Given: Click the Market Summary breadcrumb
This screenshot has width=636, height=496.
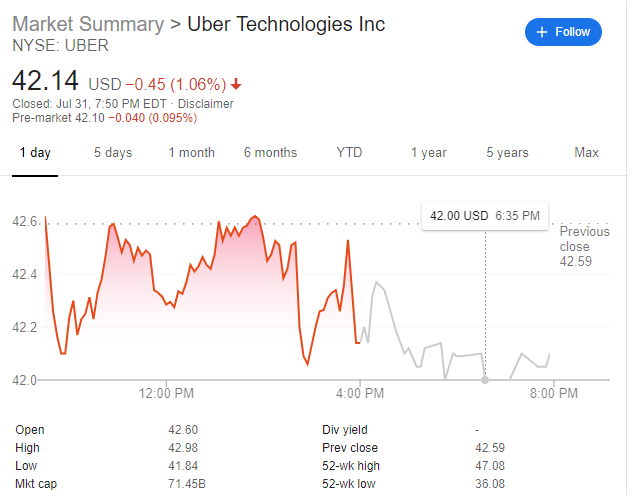Looking at the screenshot, I should (x=88, y=24).
